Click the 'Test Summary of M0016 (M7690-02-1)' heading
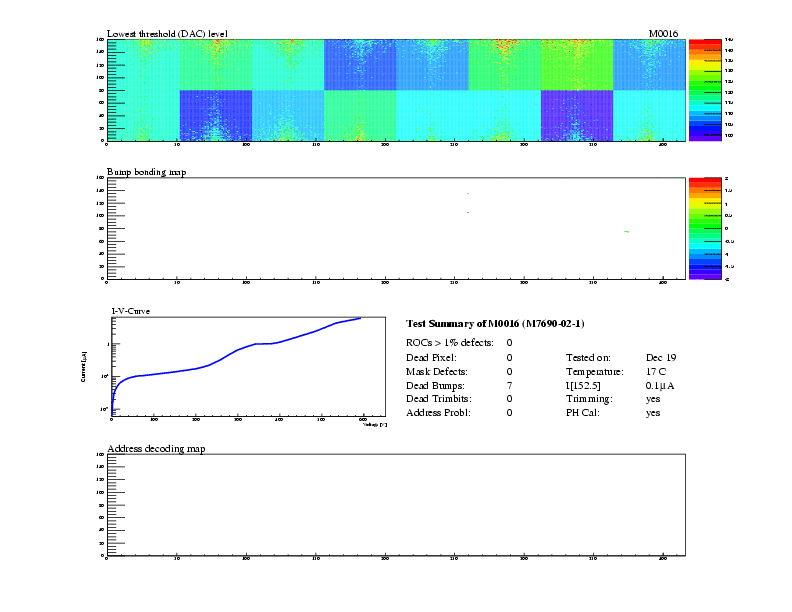The image size is (792, 612). 495,324
